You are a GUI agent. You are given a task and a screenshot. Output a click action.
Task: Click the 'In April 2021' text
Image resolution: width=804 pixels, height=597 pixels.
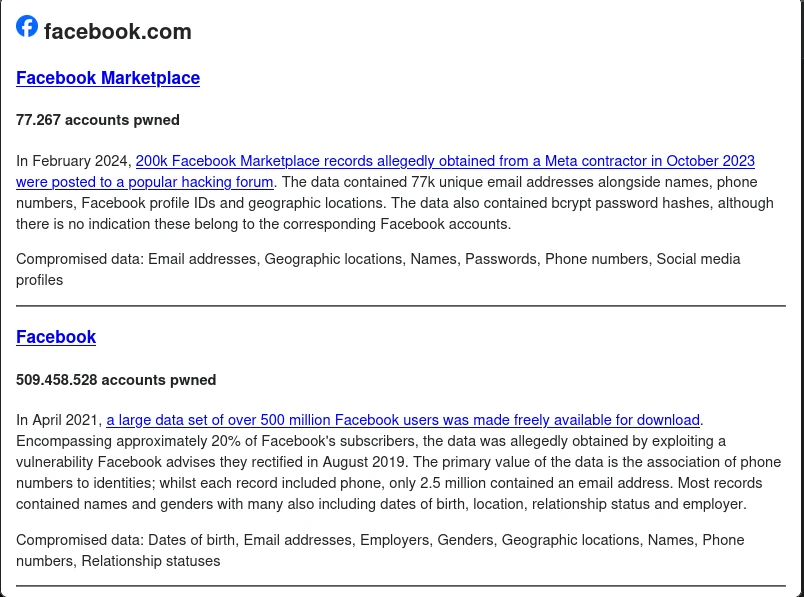click(x=58, y=420)
